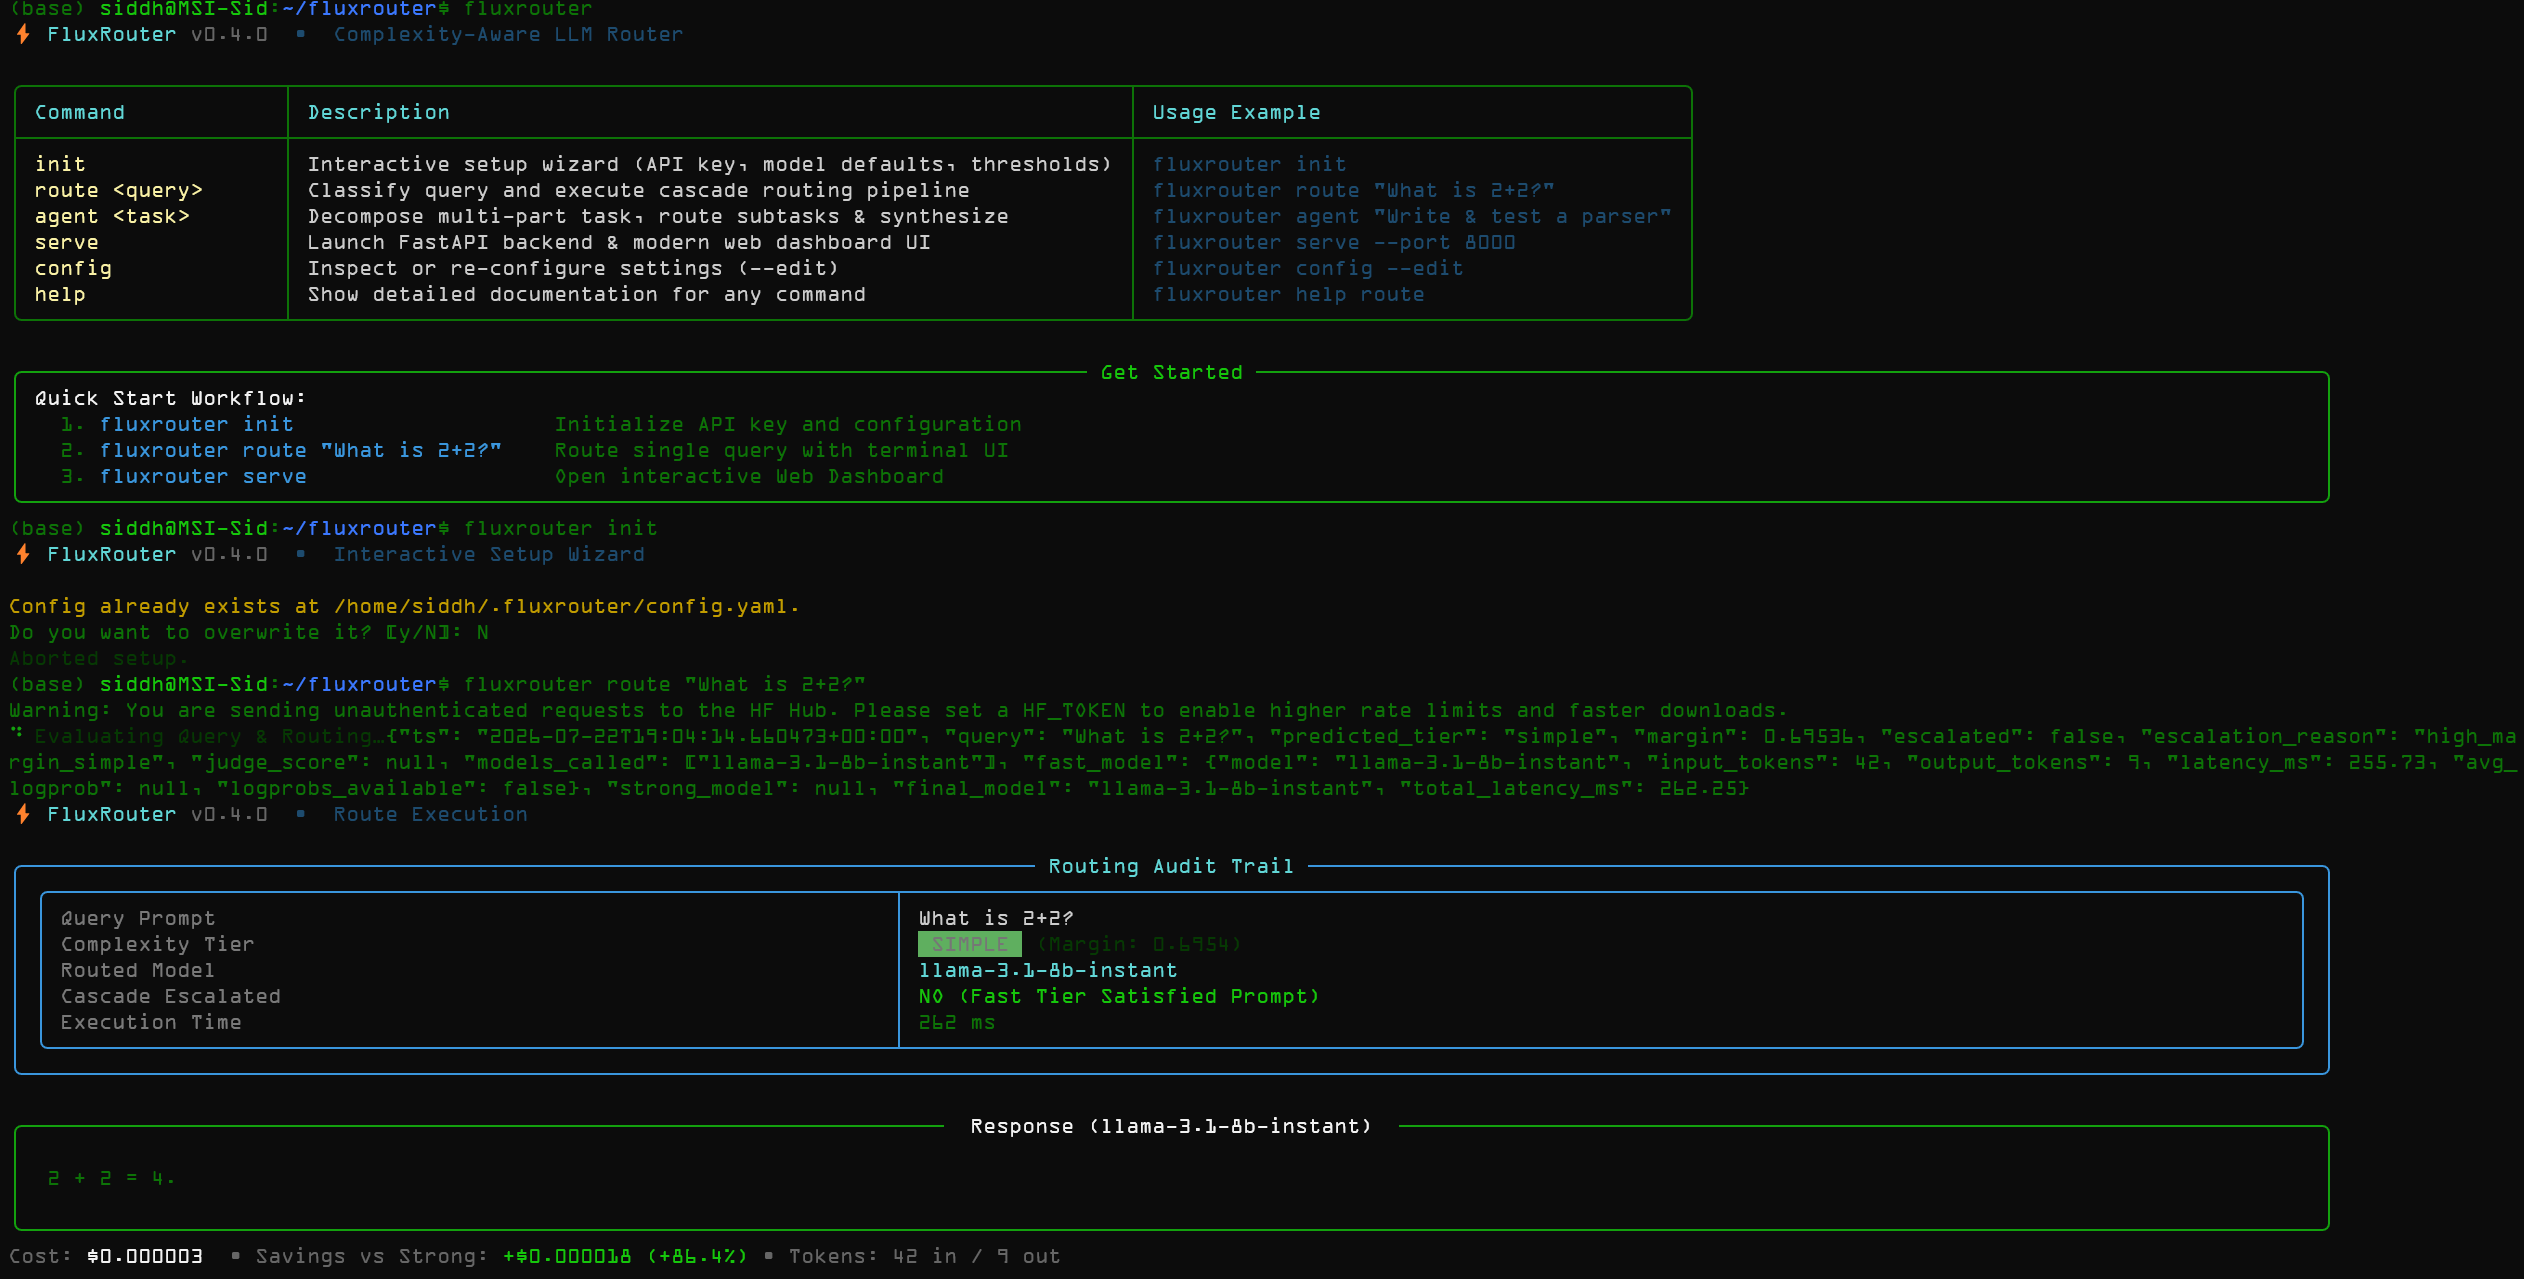This screenshot has width=2524, height=1279.
Task: Click quick start step '1. fluxrouter init'
Action: click(x=177, y=424)
